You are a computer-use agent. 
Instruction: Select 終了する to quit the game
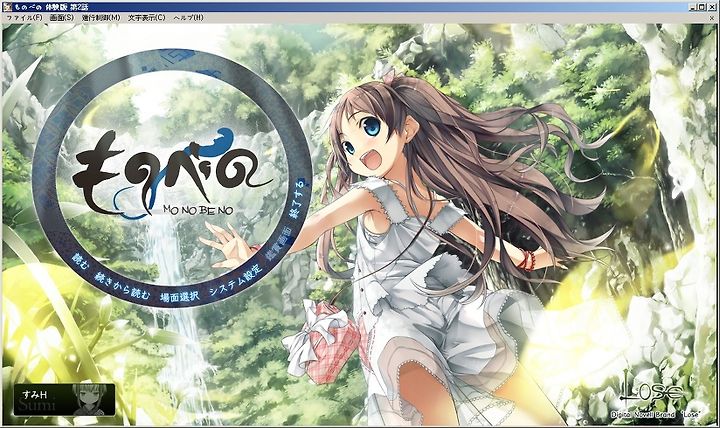pos(298,198)
